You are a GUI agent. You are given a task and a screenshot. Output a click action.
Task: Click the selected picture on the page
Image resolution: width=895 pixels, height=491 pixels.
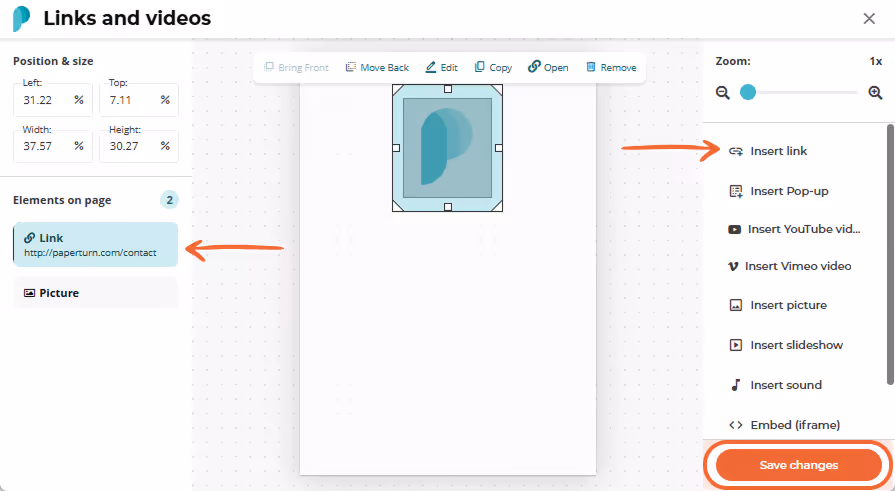448,148
